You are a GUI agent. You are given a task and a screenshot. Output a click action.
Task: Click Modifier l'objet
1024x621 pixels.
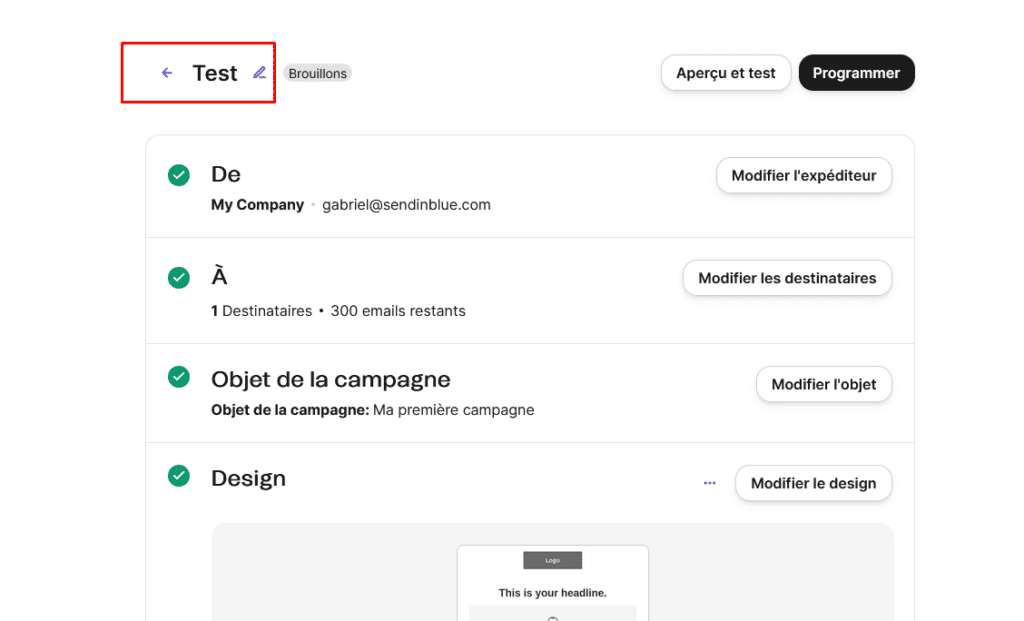tap(824, 384)
